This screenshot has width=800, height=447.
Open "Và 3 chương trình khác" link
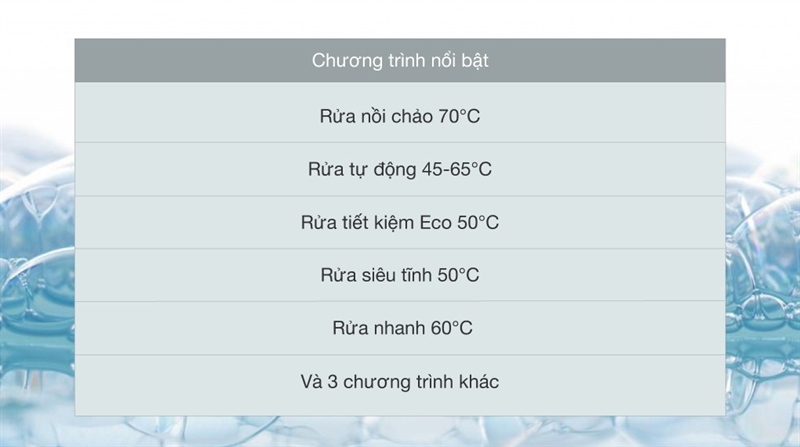(x=400, y=381)
